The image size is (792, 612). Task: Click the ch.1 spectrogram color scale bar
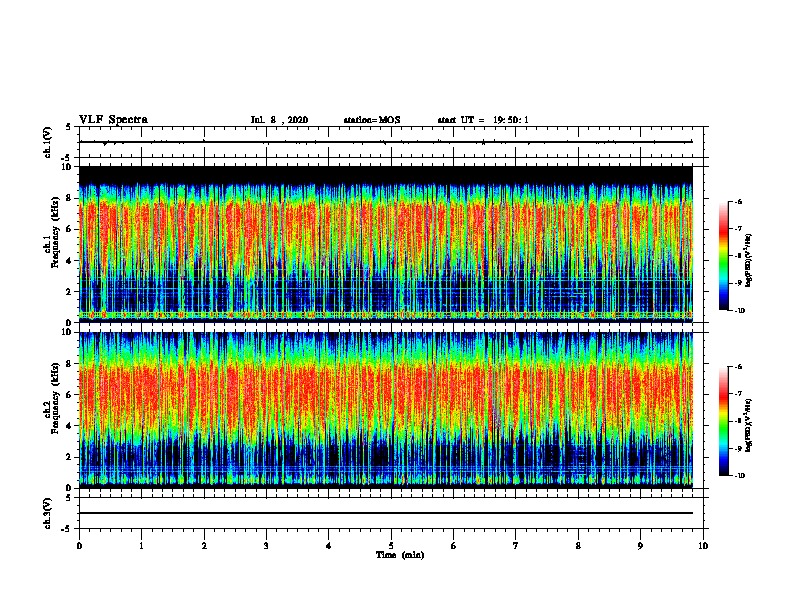click(724, 256)
